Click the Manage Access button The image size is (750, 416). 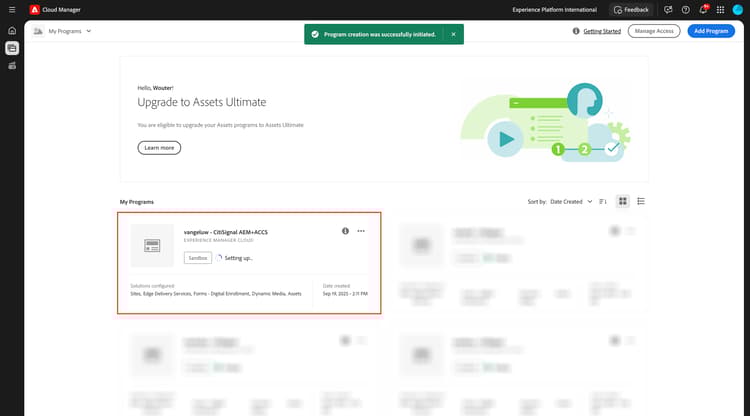click(654, 31)
